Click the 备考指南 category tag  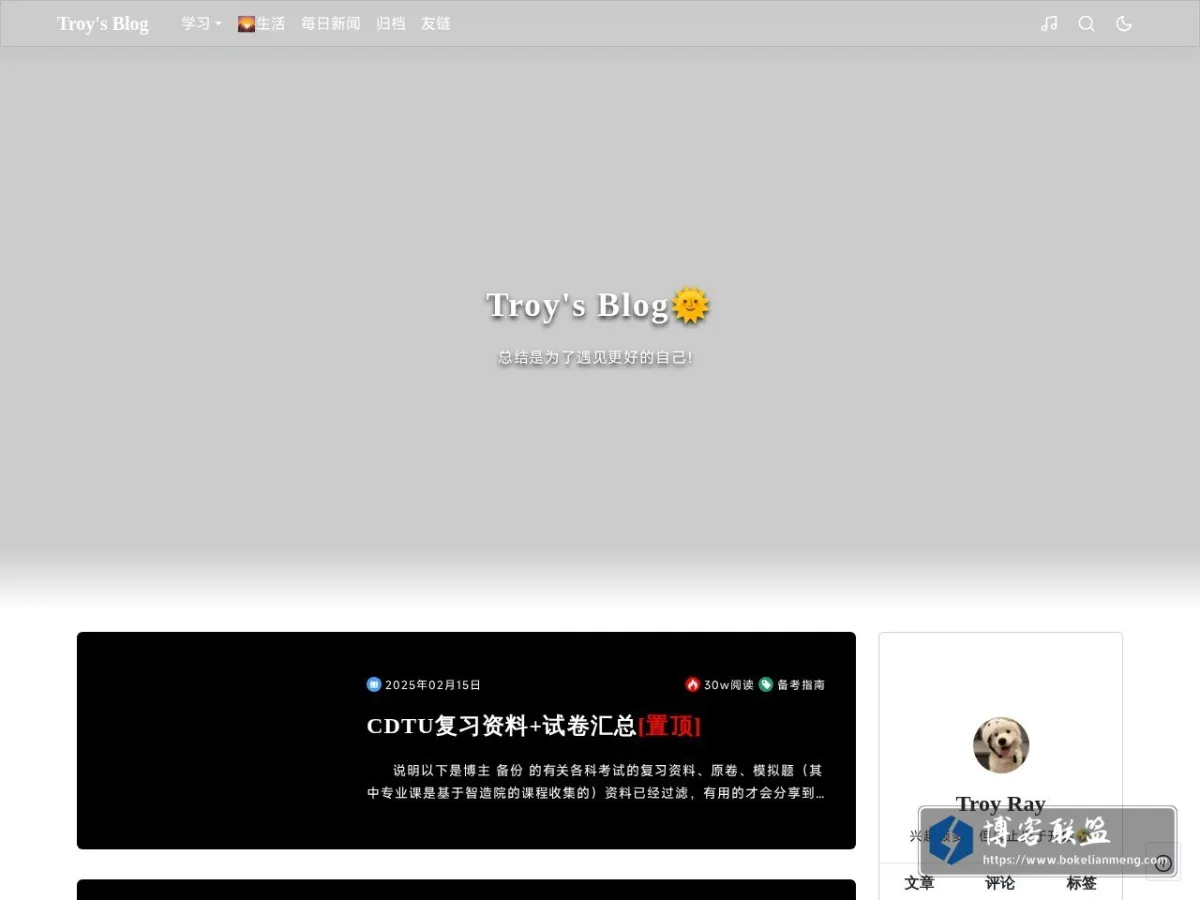[x=801, y=685]
